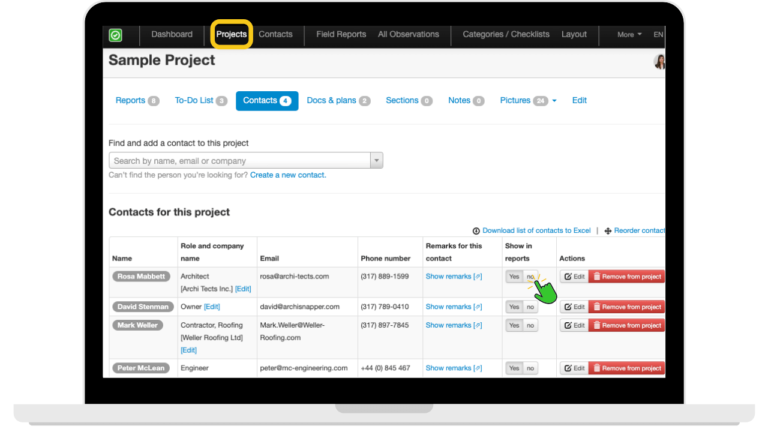Click the green ArchiSnapper logo icon
Viewport: 768px width, 432px height.
coord(115,35)
